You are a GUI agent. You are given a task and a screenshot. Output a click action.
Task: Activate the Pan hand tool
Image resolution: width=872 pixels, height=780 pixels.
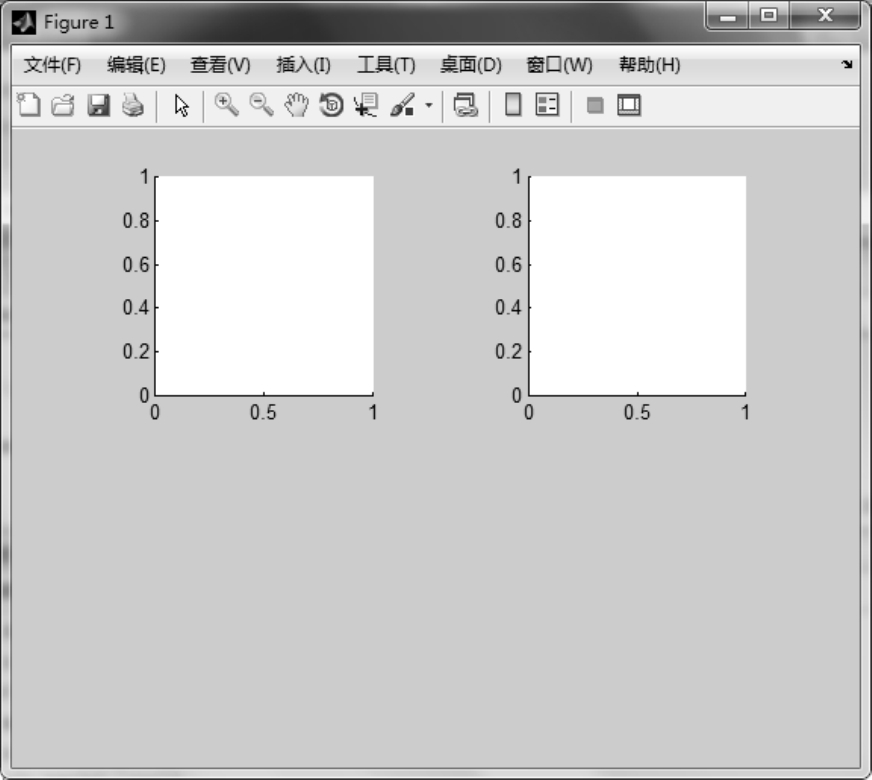pyautogui.click(x=296, y=105)
